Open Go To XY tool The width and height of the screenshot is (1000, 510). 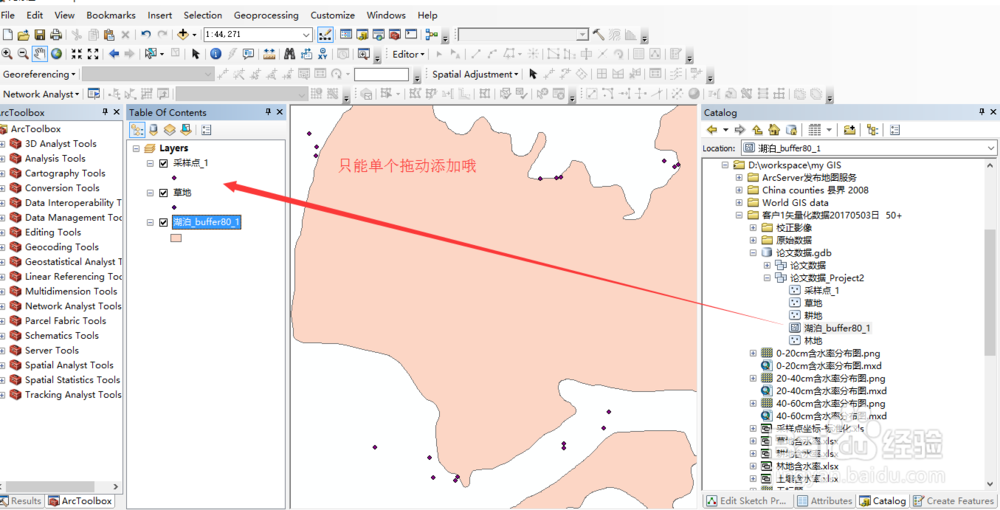(323, 54)
